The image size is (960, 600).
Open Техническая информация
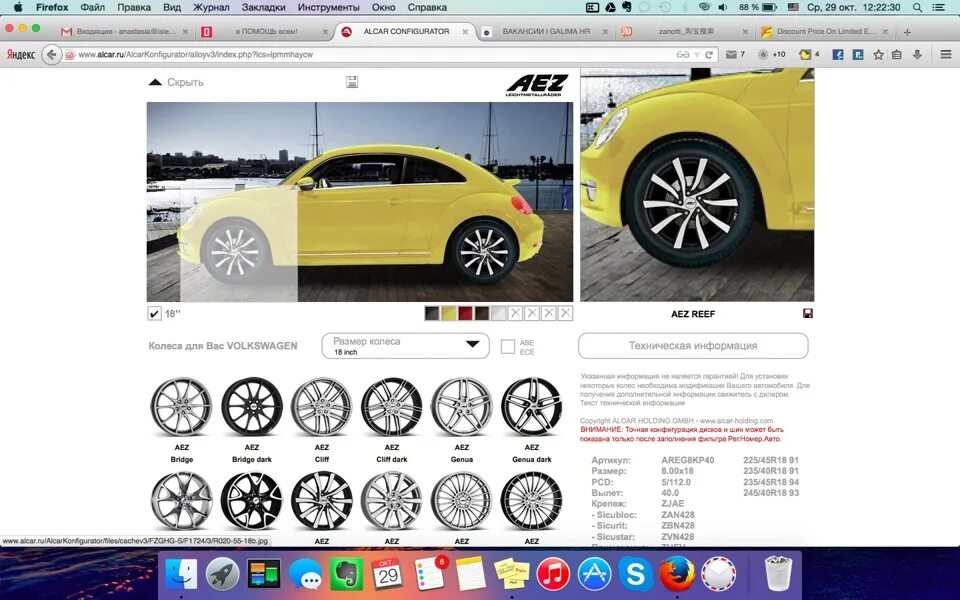point(693,346)
